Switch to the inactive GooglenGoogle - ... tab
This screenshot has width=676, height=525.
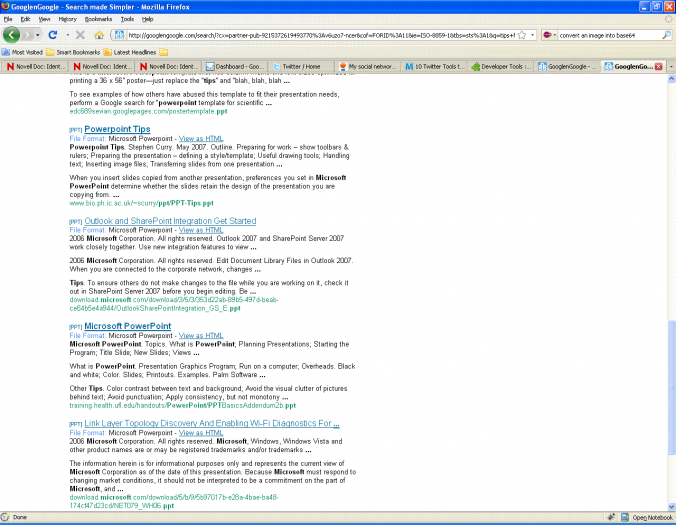[x=568, y=66]
